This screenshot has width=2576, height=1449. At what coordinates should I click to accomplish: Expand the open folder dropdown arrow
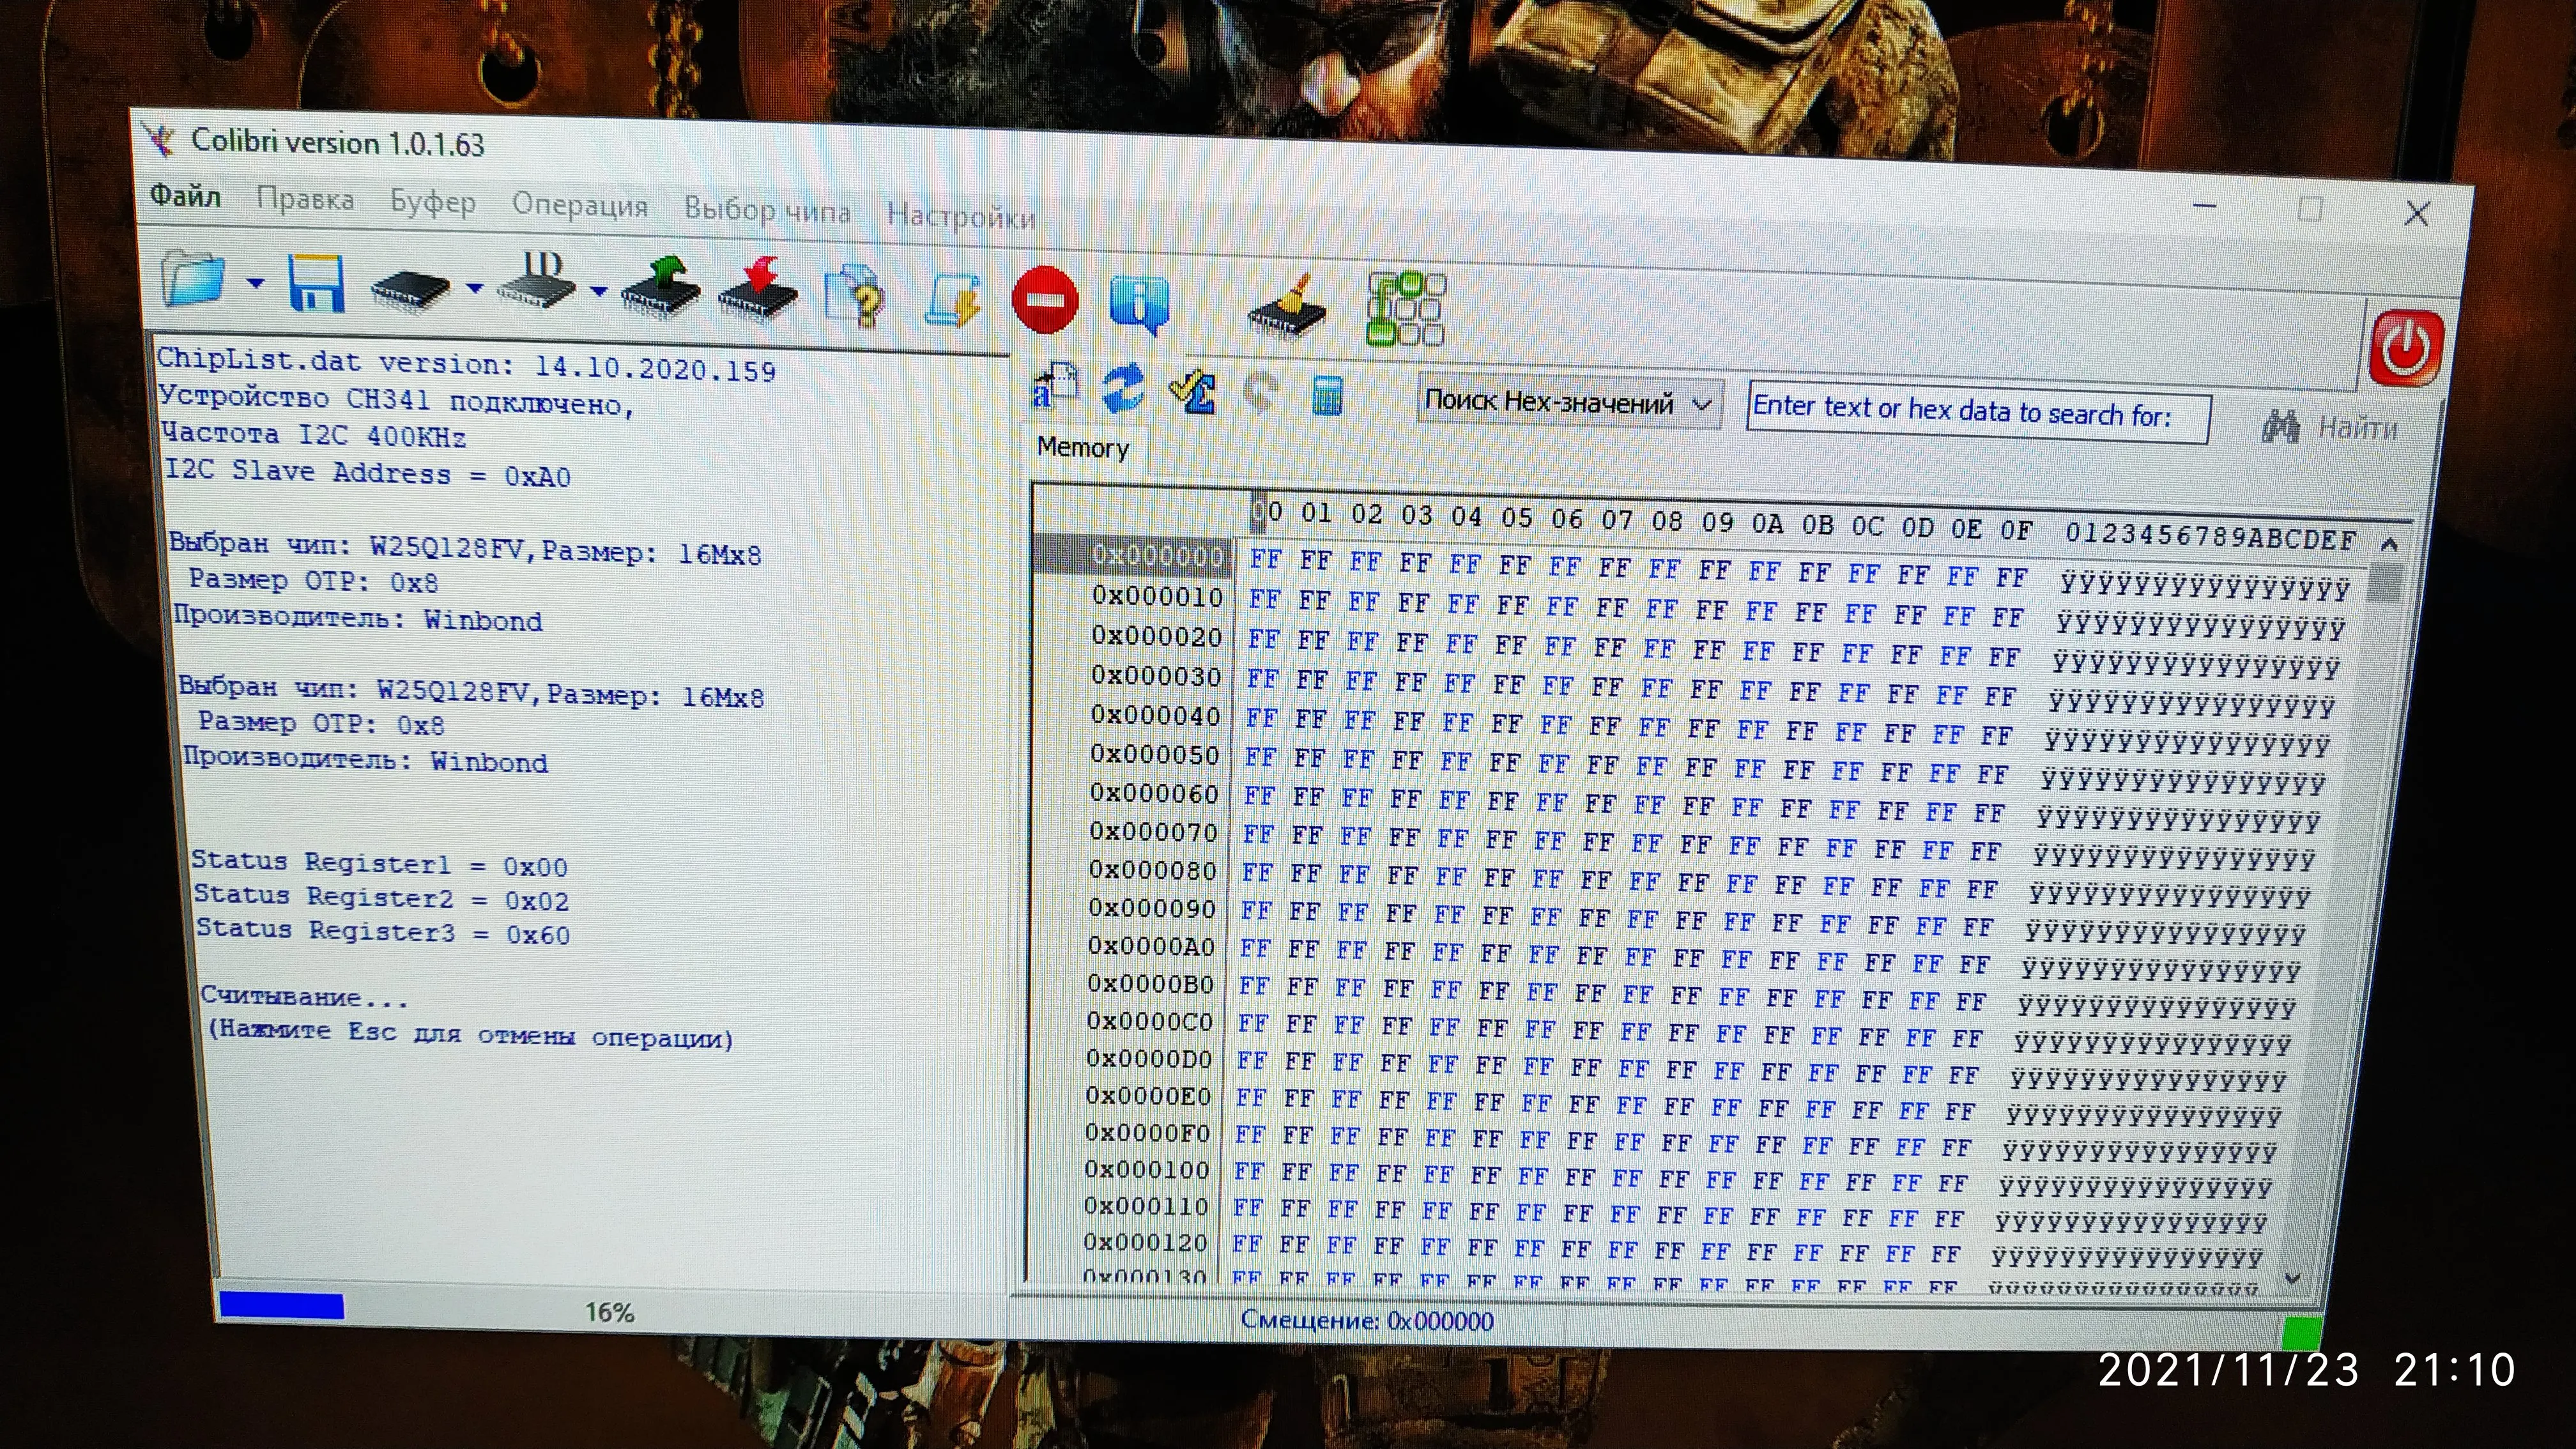click(x=256, y=283)
